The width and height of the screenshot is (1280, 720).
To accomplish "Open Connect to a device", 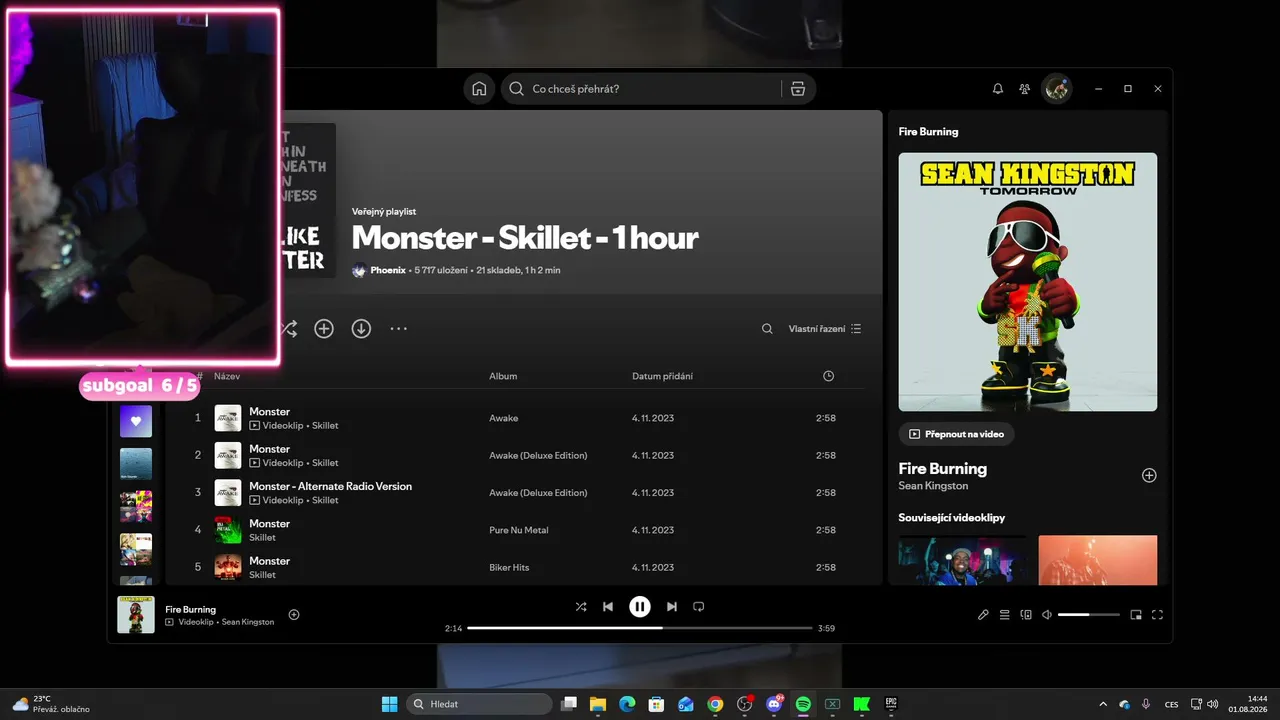I will [x=1026, y=615].
